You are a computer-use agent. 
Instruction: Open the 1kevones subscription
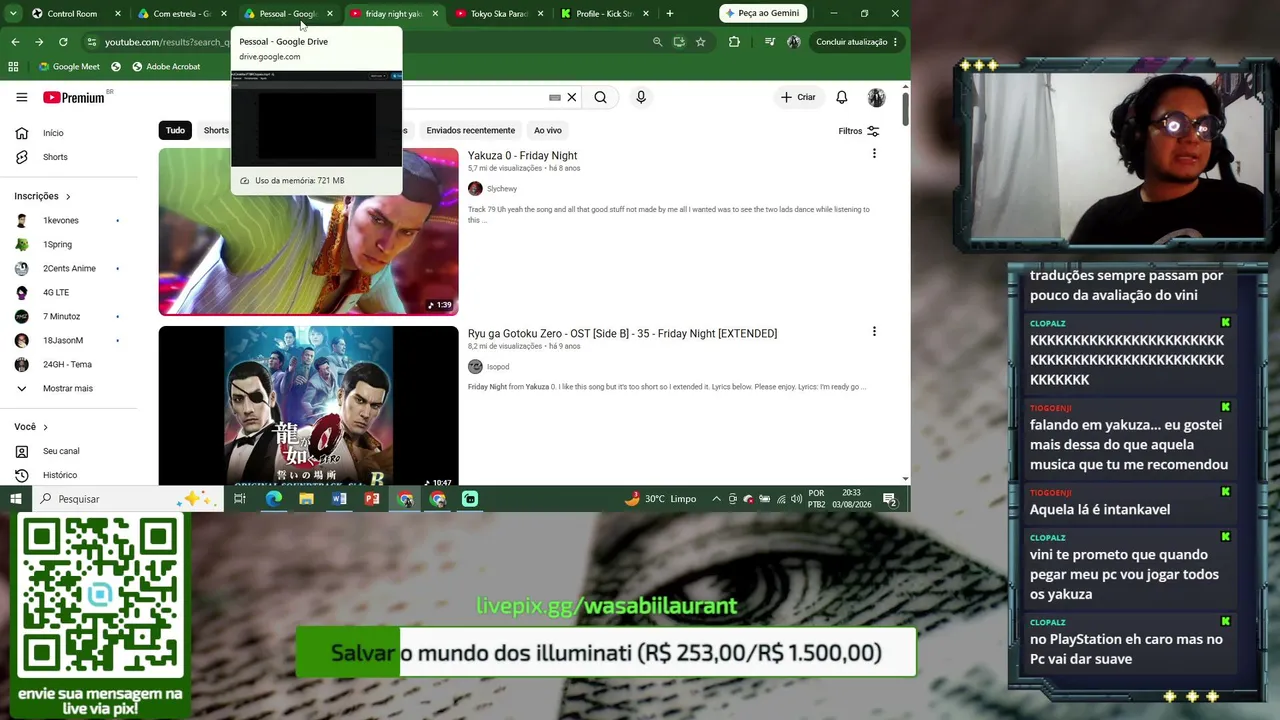click(x=60, y=220)
